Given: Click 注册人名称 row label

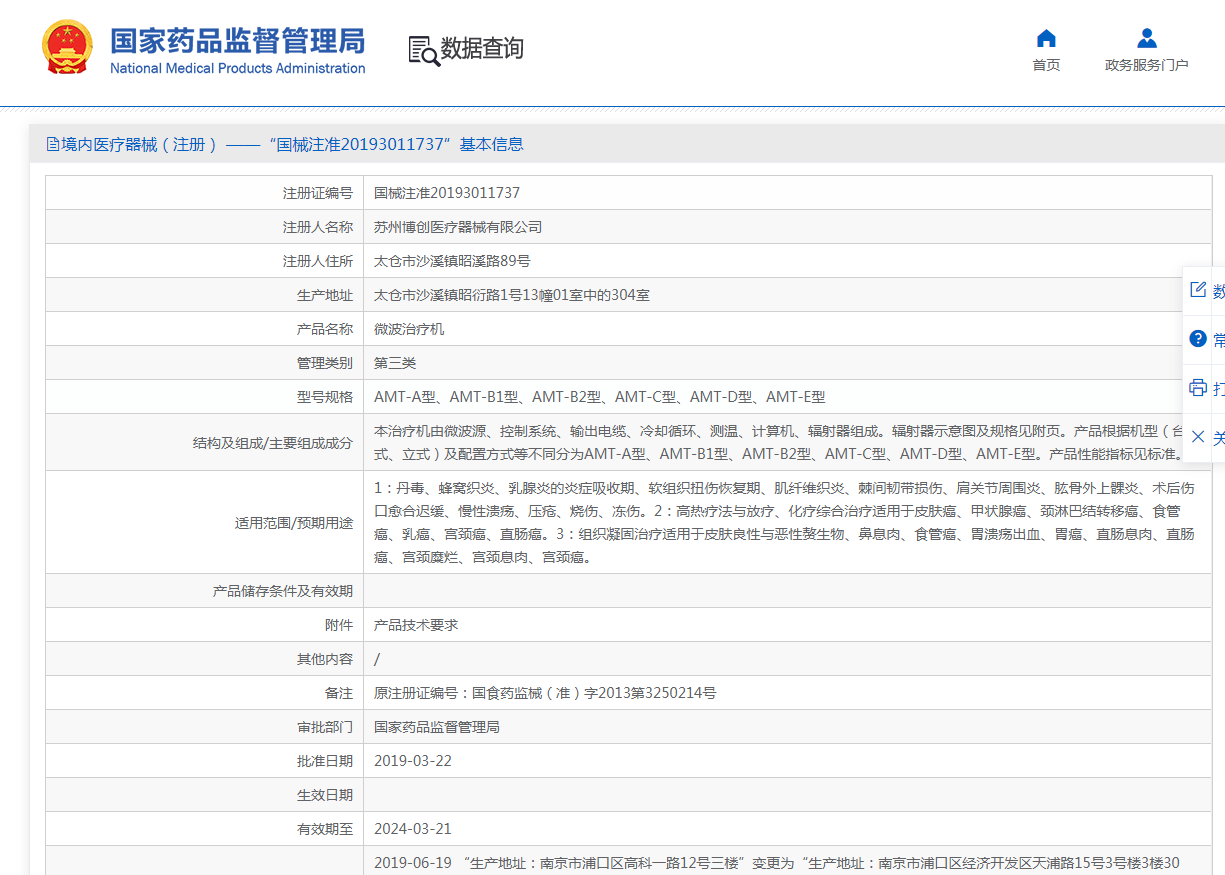Looking at the screenshot, I should click(318, 227).
